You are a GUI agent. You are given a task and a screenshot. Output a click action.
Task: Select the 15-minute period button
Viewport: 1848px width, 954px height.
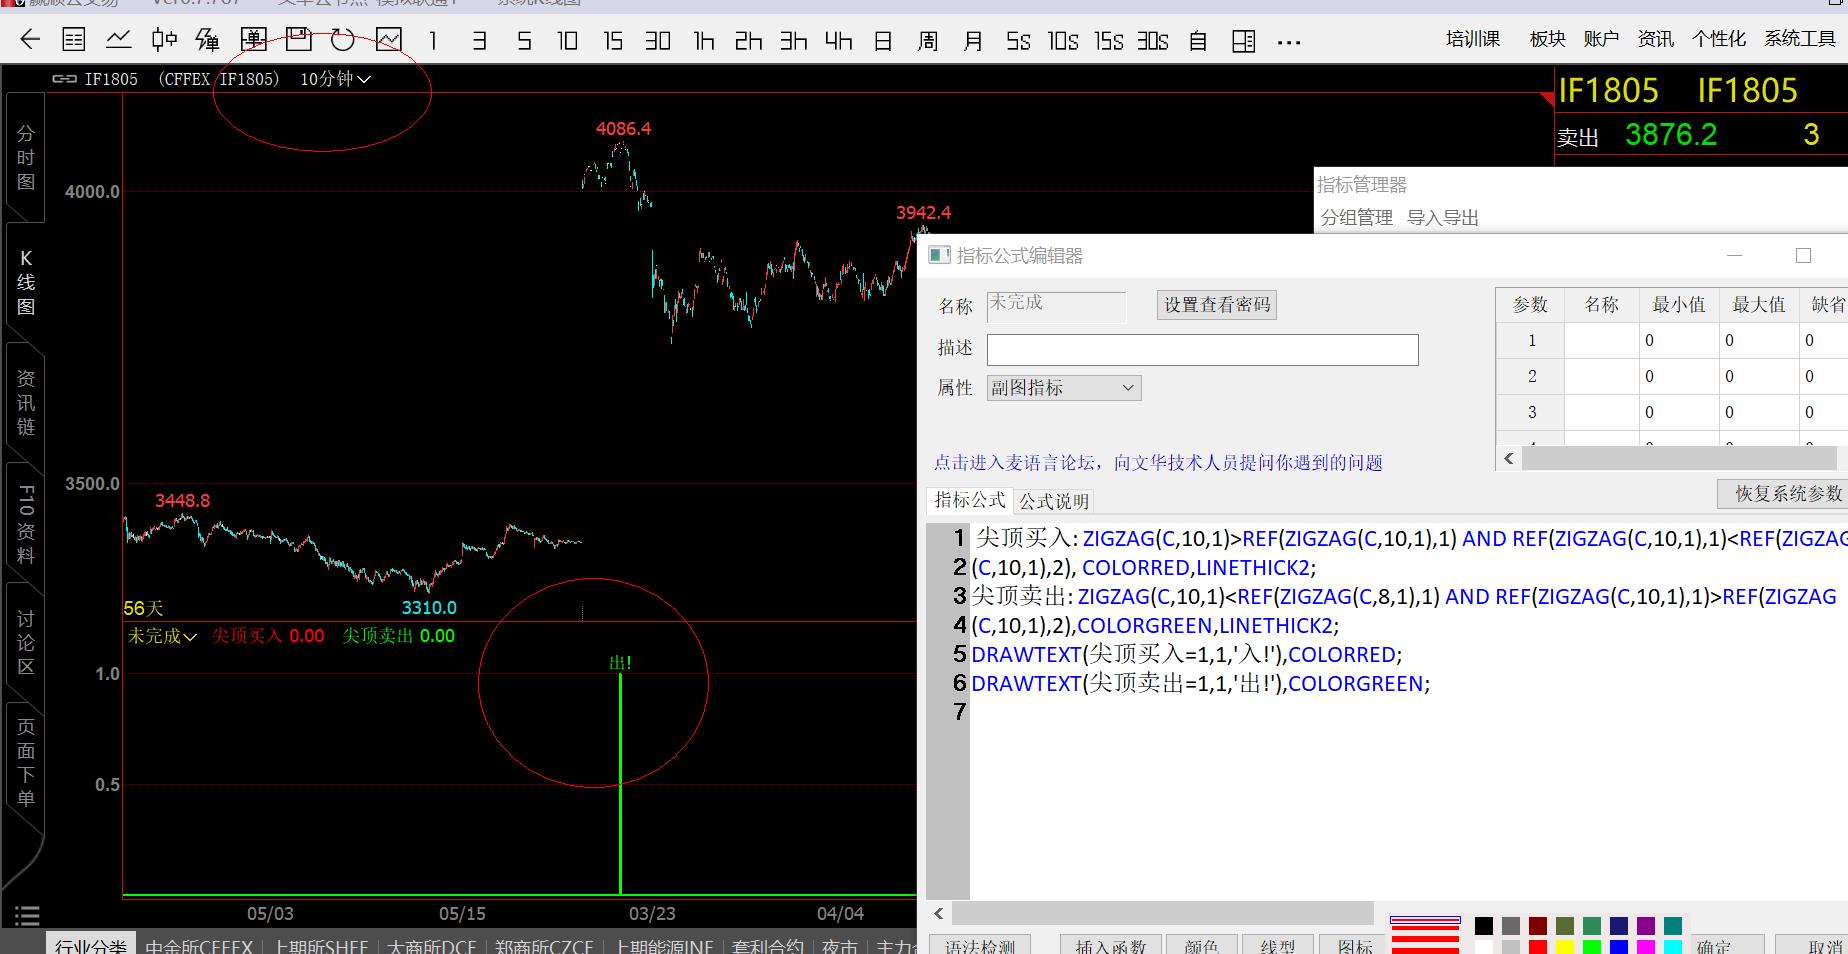pyautogui.click(x=613, y=41)
